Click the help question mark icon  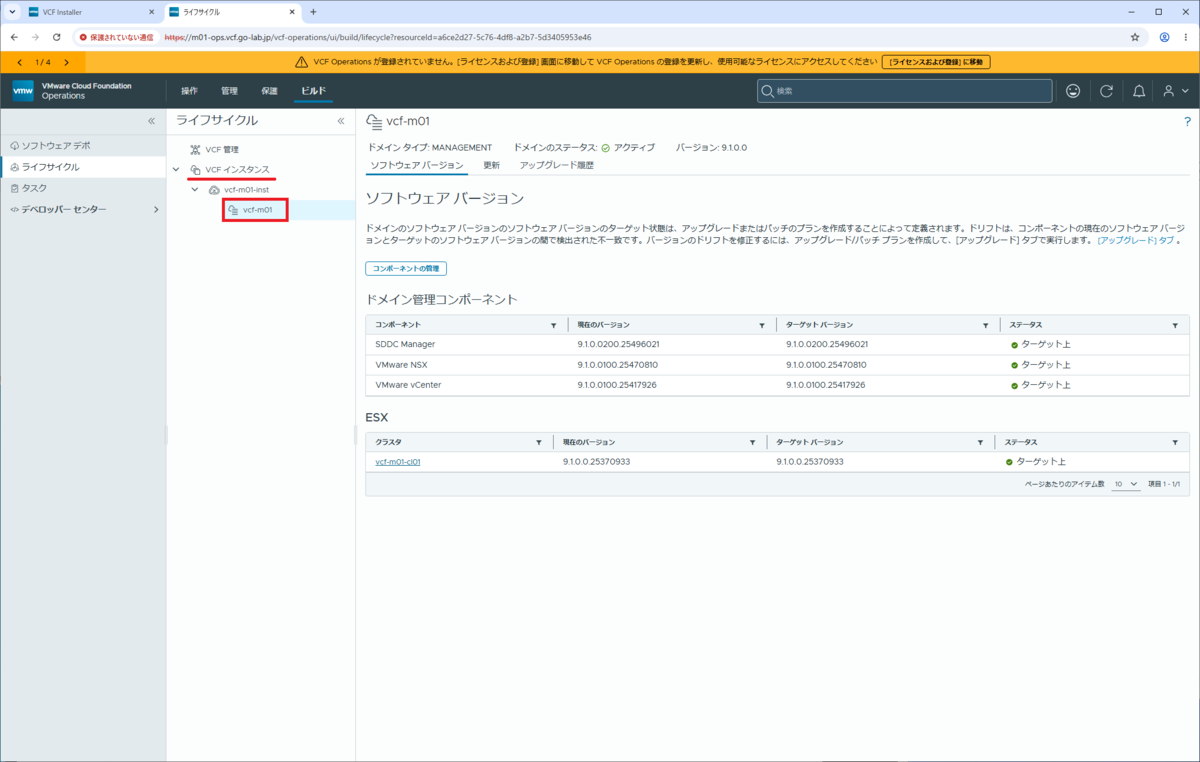[x=1187, y=121]
